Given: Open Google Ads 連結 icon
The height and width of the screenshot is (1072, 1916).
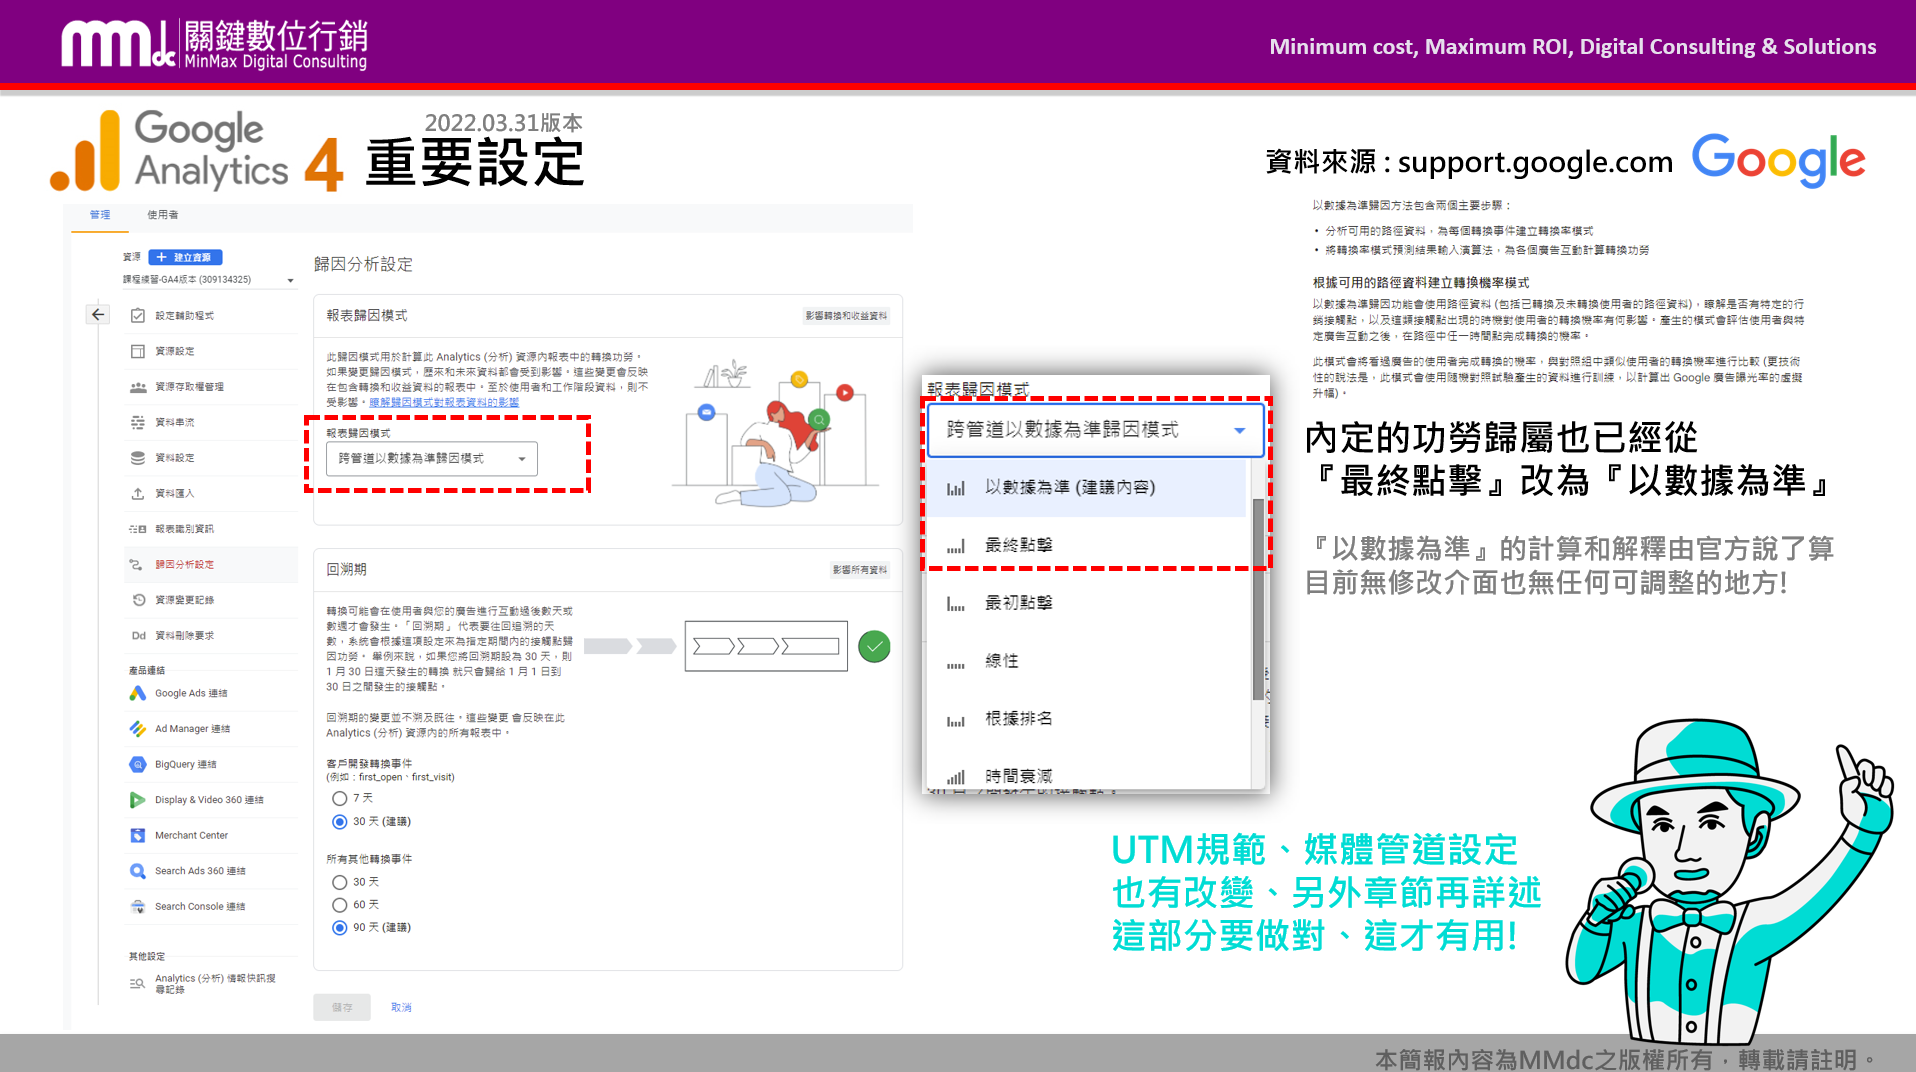Looking at the screenshot, I should [138, 693].
